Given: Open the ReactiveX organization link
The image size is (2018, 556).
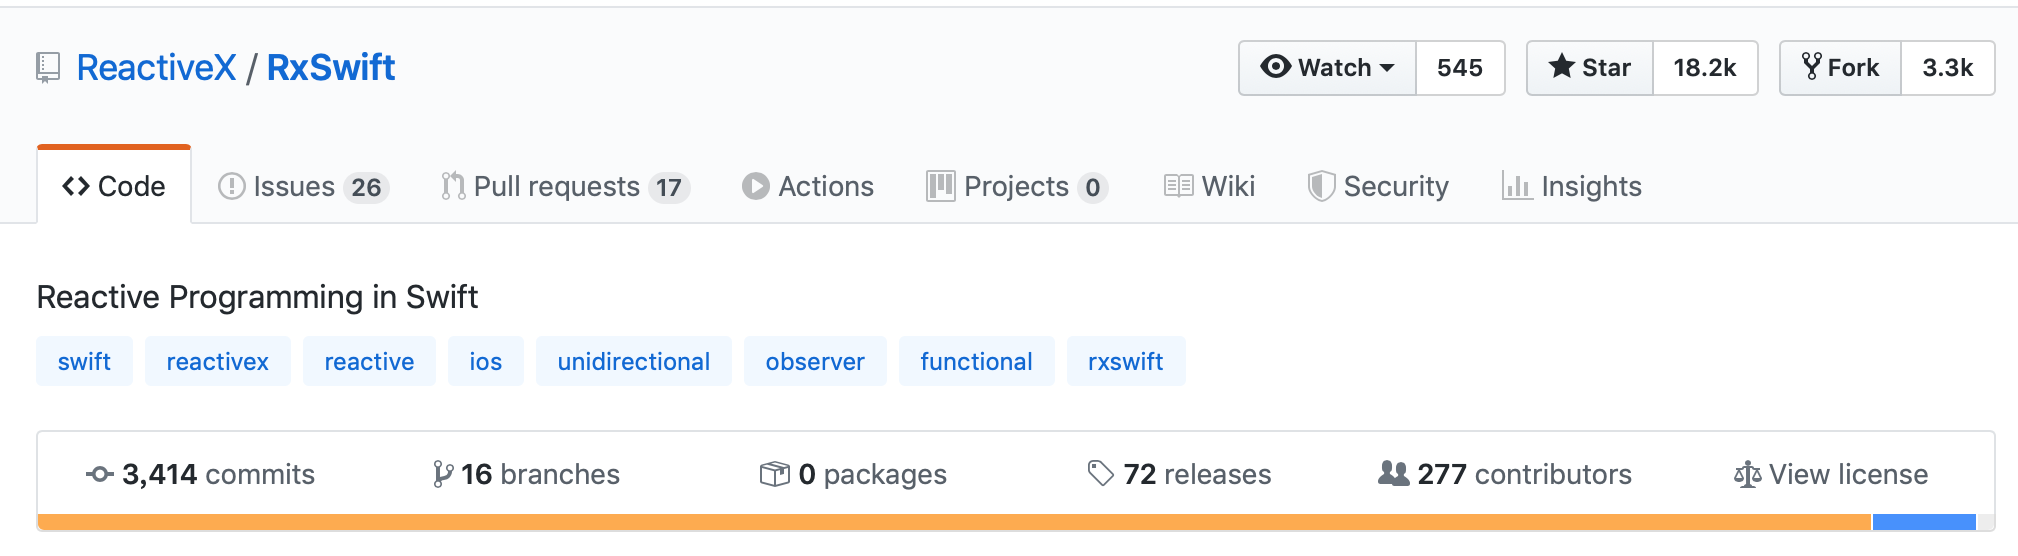Looking at the screenshot, I should tap(156, 68).
